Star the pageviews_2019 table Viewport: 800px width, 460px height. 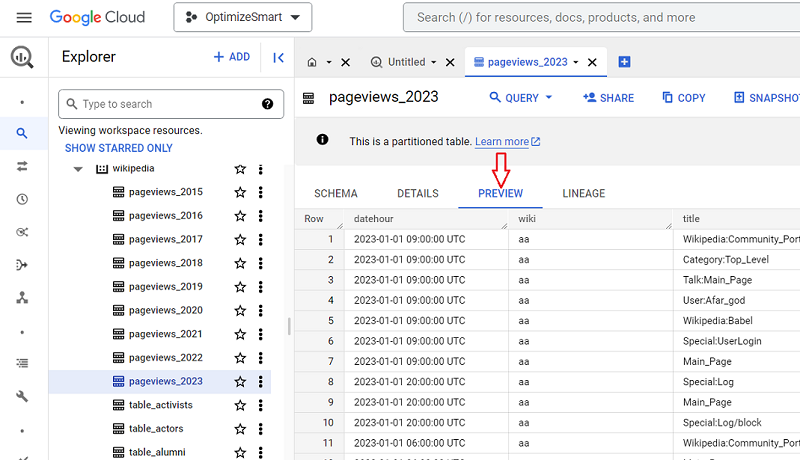pyautogui.click(x=240, y=287)
